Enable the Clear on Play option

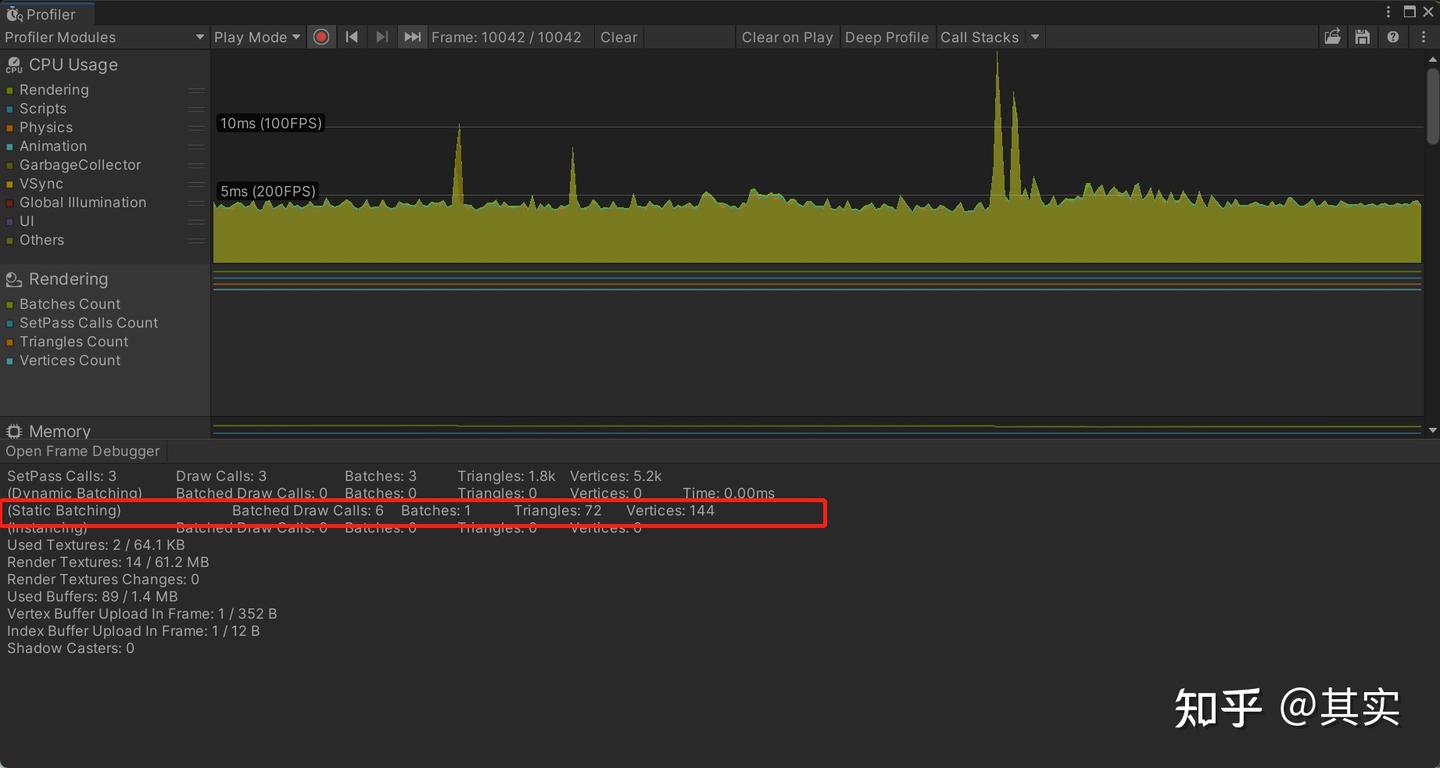[787, 37]
